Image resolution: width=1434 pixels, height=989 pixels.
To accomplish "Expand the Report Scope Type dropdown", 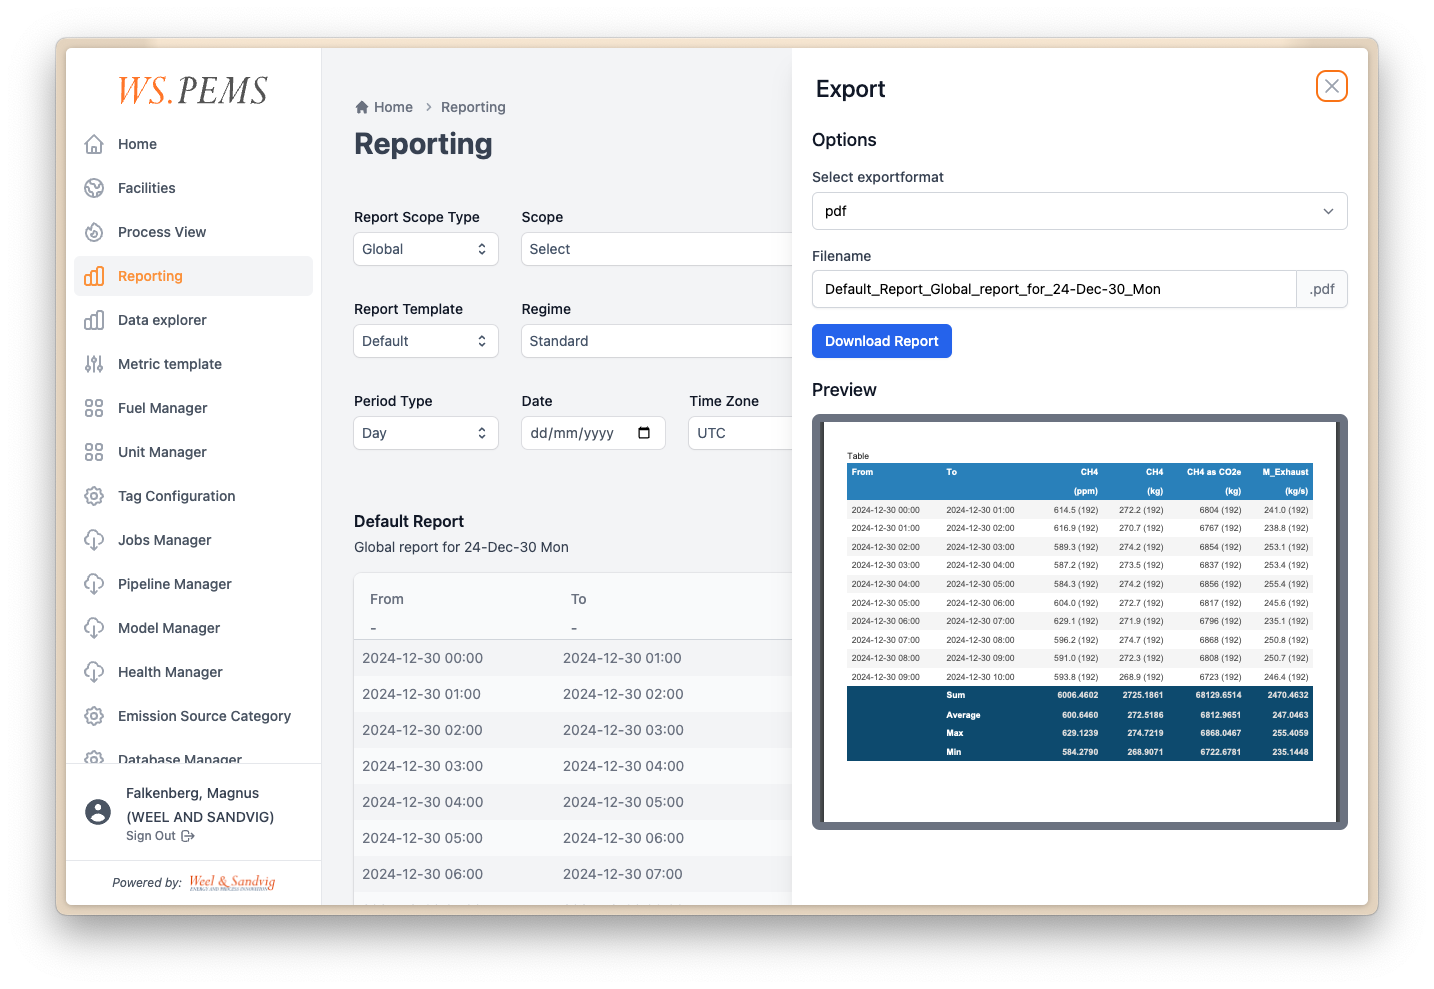I will pyautogui.click(x=425, y=249).
